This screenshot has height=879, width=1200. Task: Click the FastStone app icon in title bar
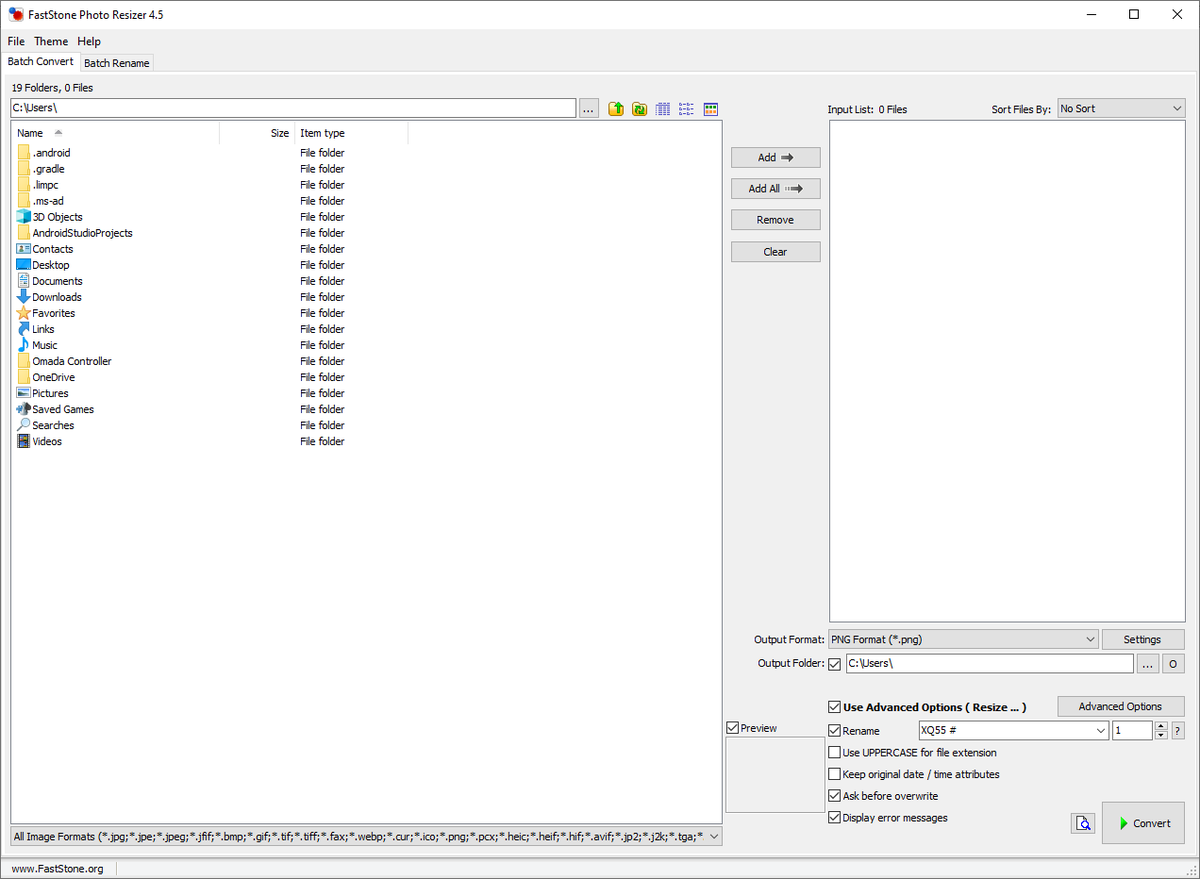click(15, 15)
